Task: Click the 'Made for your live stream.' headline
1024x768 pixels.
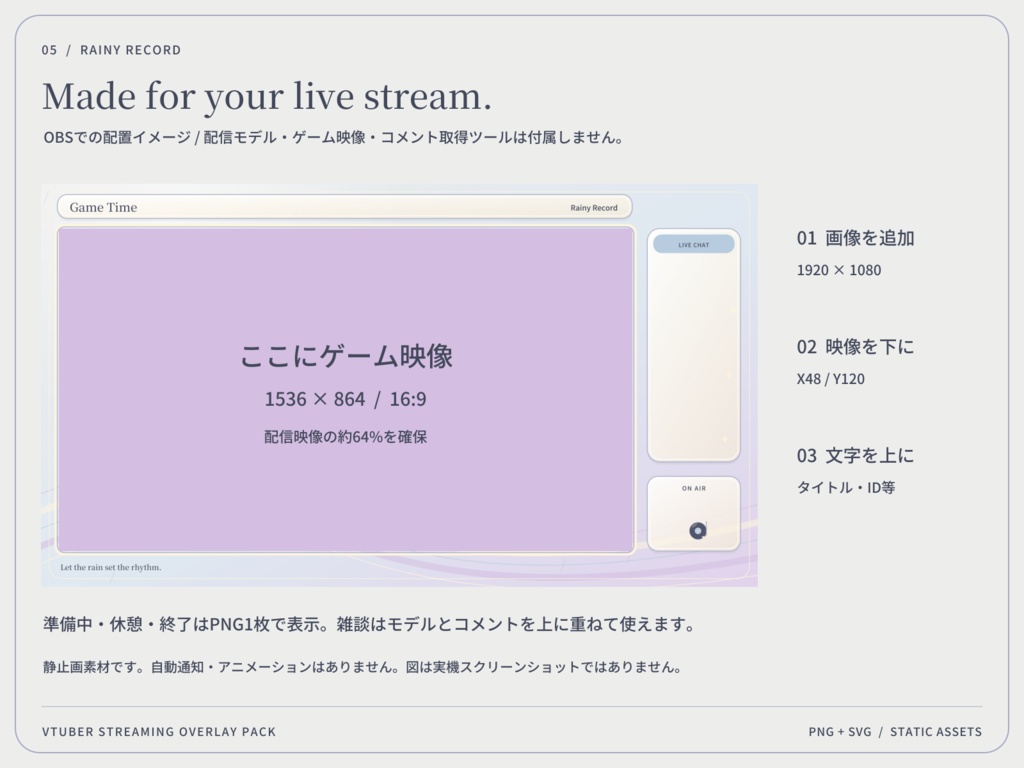Action: click(x=266, y=96)
